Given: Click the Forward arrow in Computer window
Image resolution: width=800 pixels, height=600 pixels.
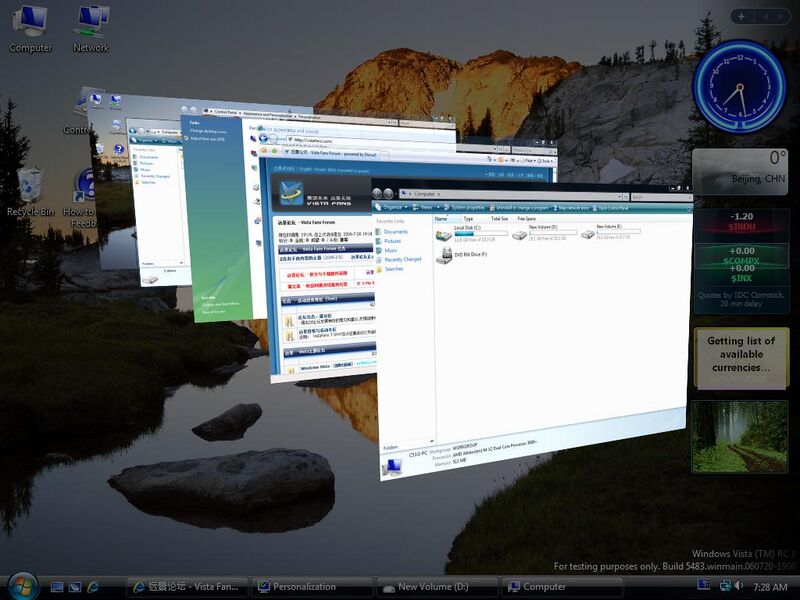Looking at the screenshot, I should 388,193.
